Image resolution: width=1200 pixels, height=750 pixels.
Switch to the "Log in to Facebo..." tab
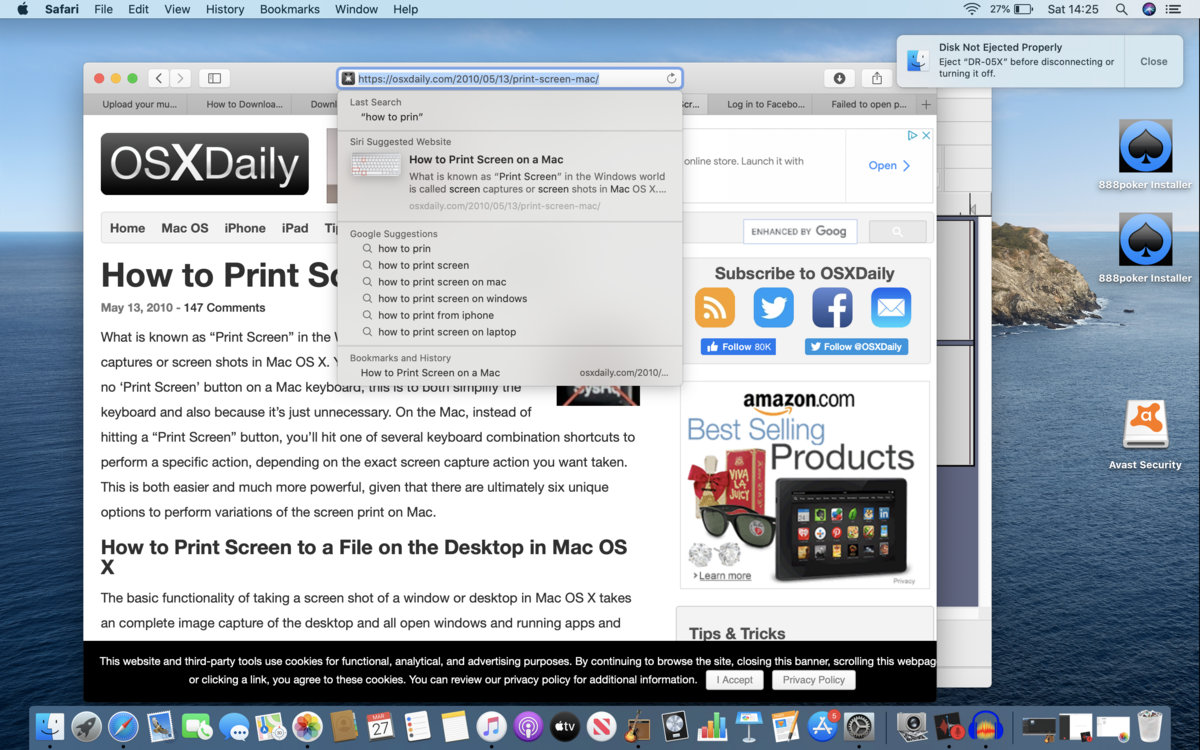[x=765, y=104]
